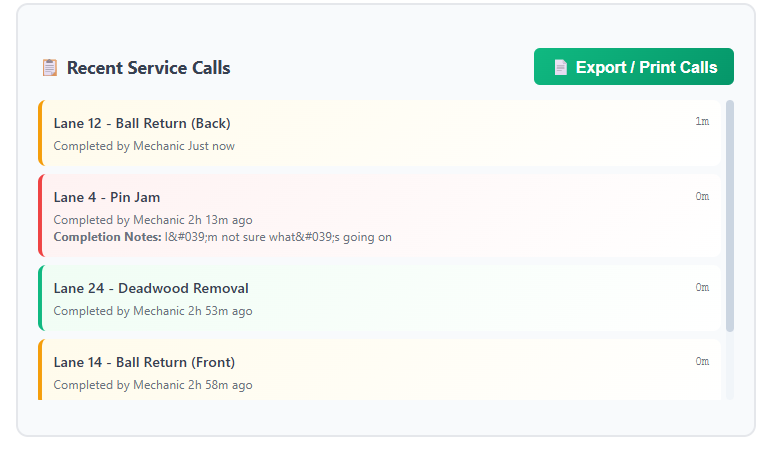
Task: Click "Completed by Mechanic Just now" text
Action: click(x=144, y=146)
